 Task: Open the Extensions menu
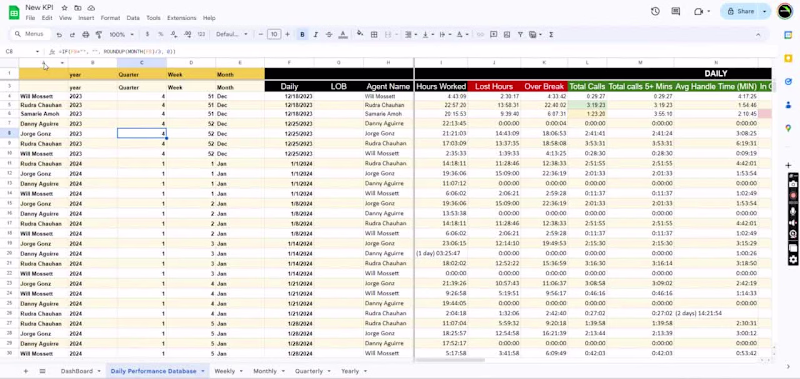tap(182, 18)
